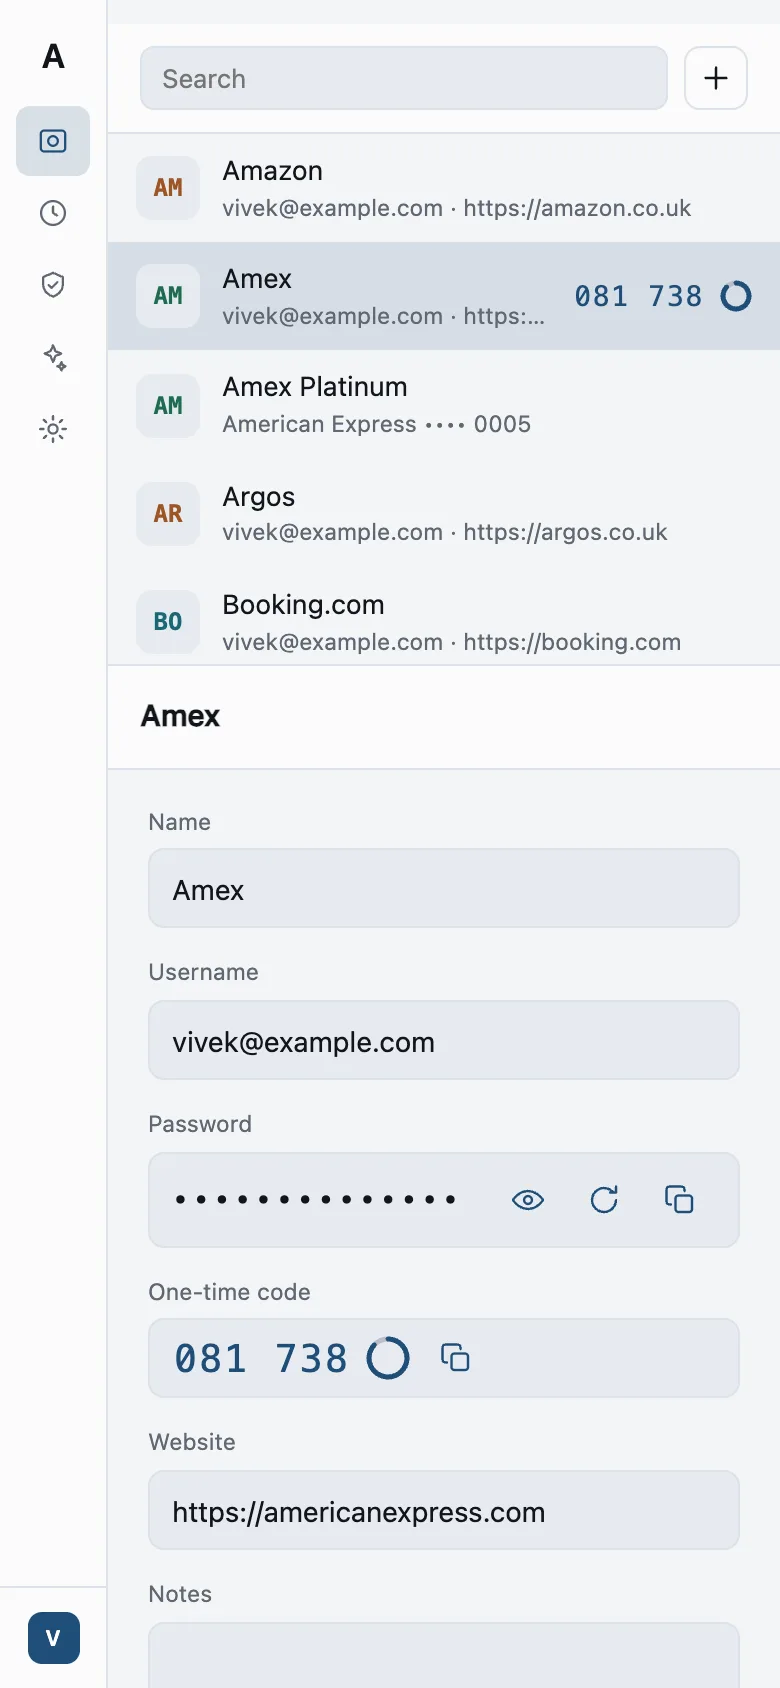Open the history clock icon in sidebar

53,213
